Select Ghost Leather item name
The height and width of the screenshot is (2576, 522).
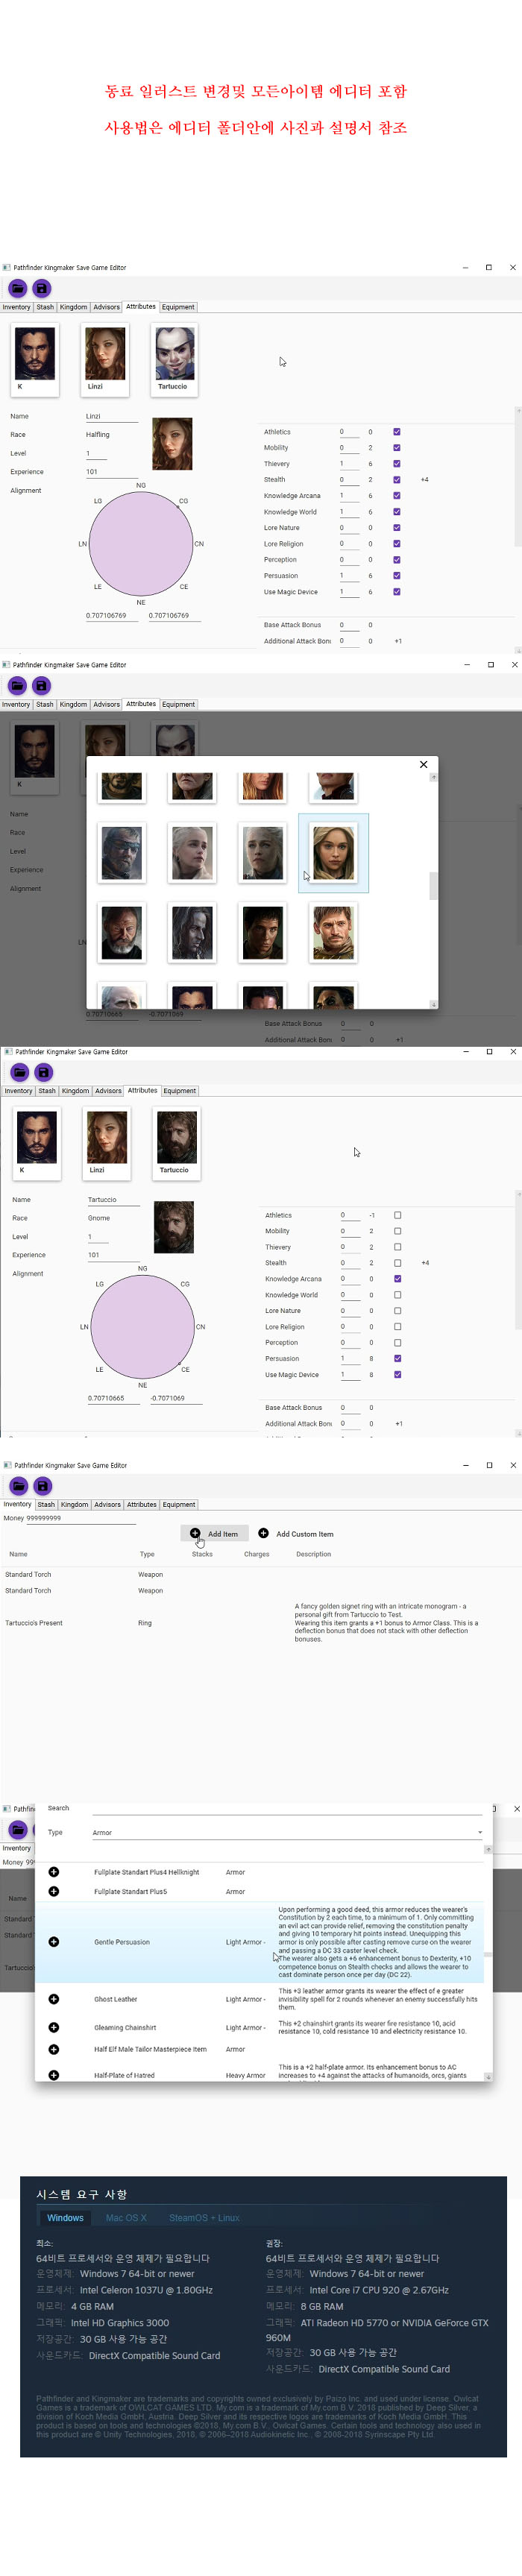[116, 1999]
